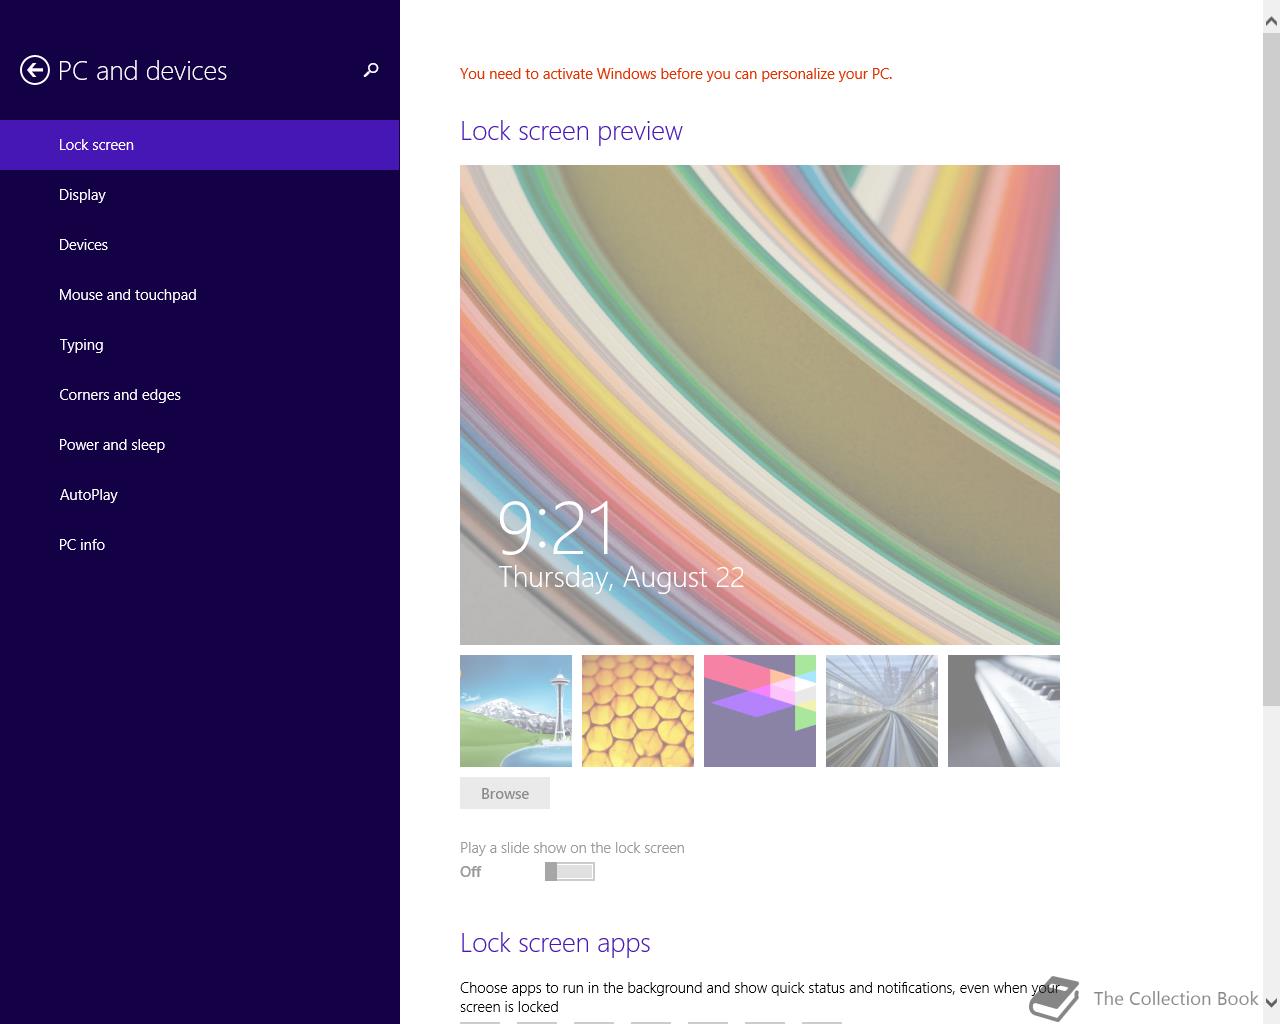Open the Devices settings section

point(200,245)
